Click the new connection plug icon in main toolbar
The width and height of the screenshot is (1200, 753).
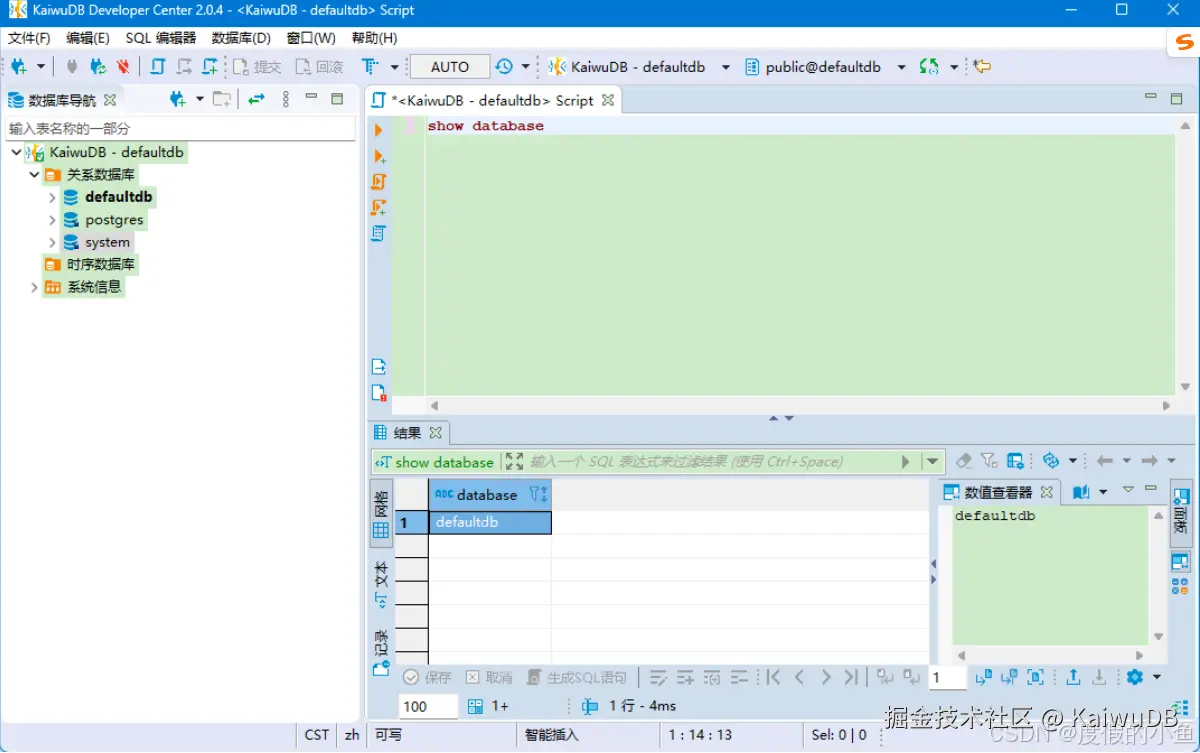[19, 67]
